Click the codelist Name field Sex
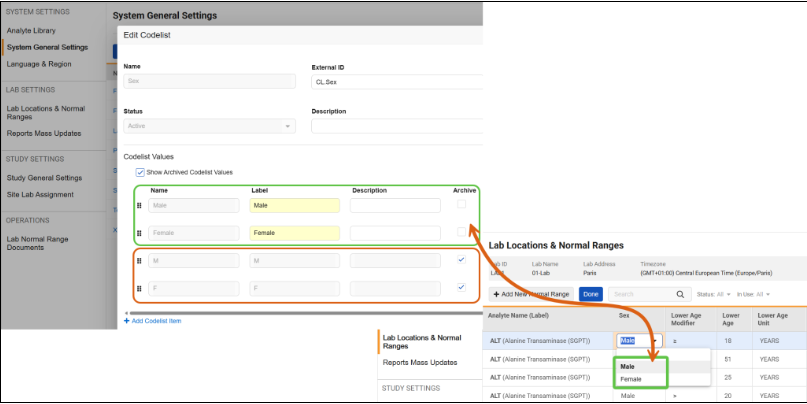The width and height of the screenshot is (807, 404). pyautogui.click(x=209, y=81)
